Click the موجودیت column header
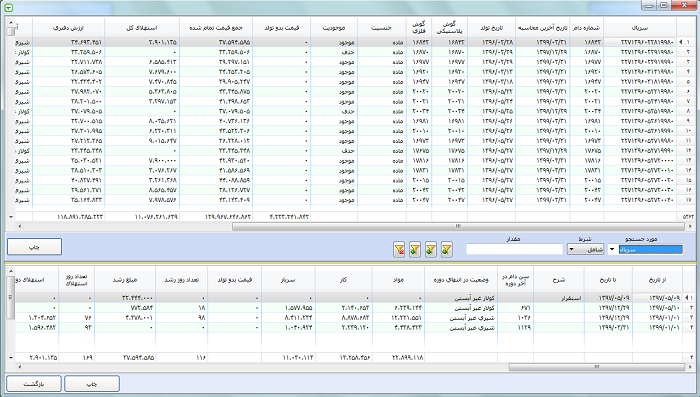Viewport: 700px width, 397px height. coord(333,28)
